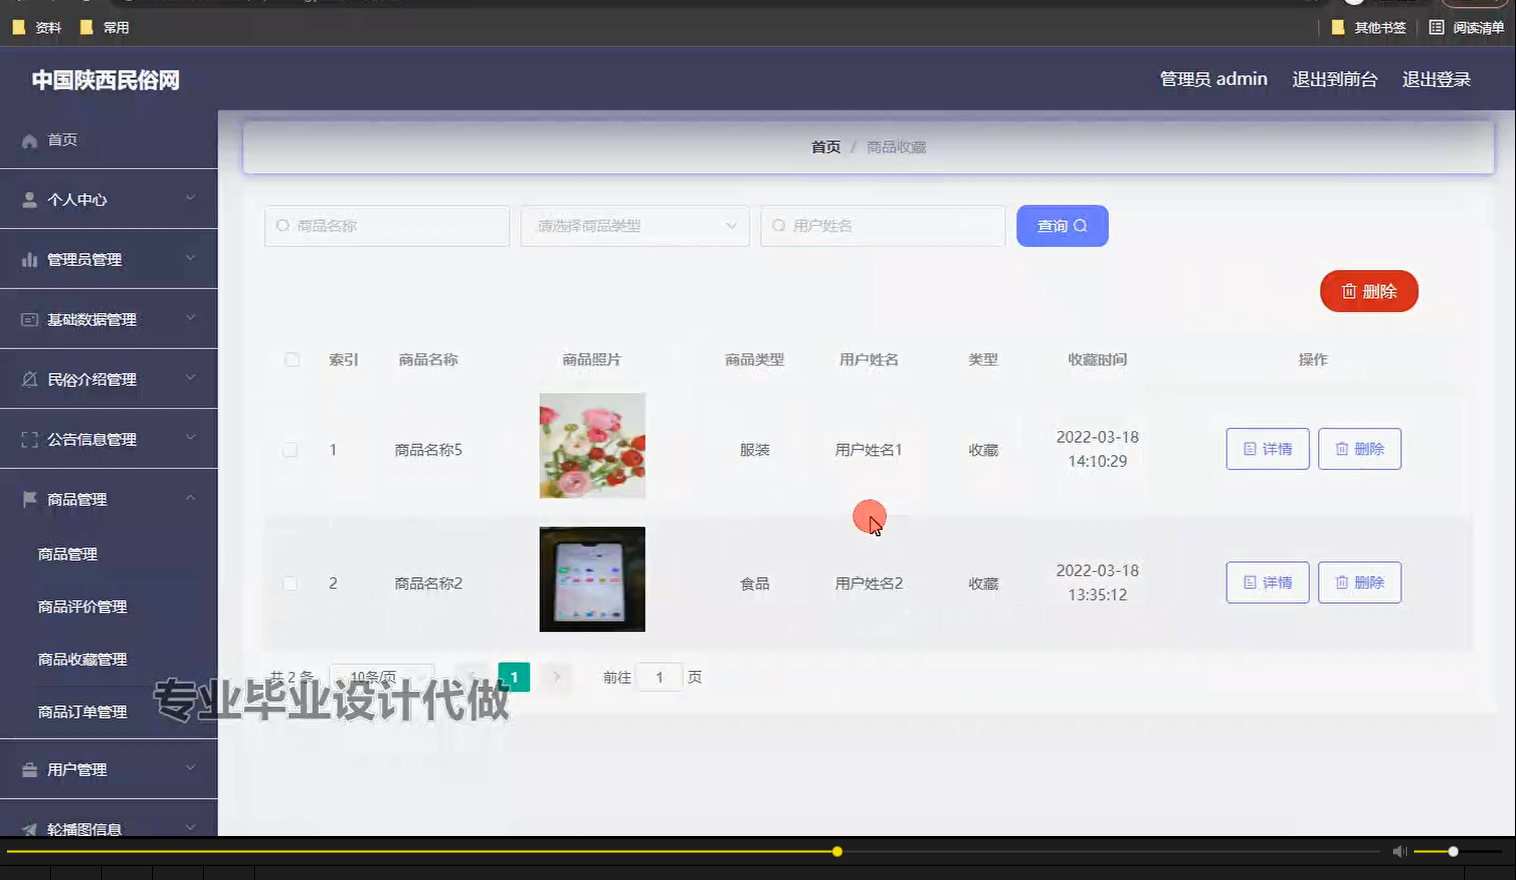Click the bar-chart icon beside 管理员管理
The image size is (1516, 880).
pos(28,258)
